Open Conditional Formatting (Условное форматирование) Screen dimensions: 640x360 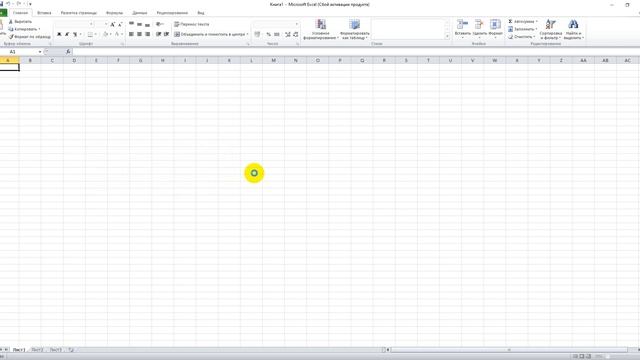point(321,29)
